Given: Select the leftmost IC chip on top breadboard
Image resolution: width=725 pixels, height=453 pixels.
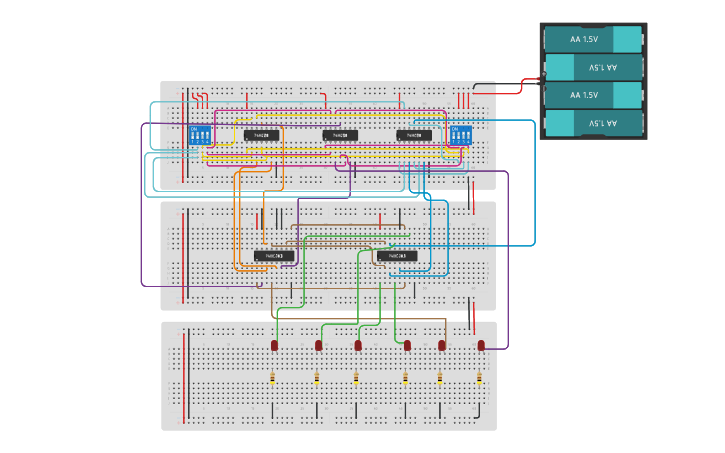Looking at the screenshot, I should (x=261, y=135).
